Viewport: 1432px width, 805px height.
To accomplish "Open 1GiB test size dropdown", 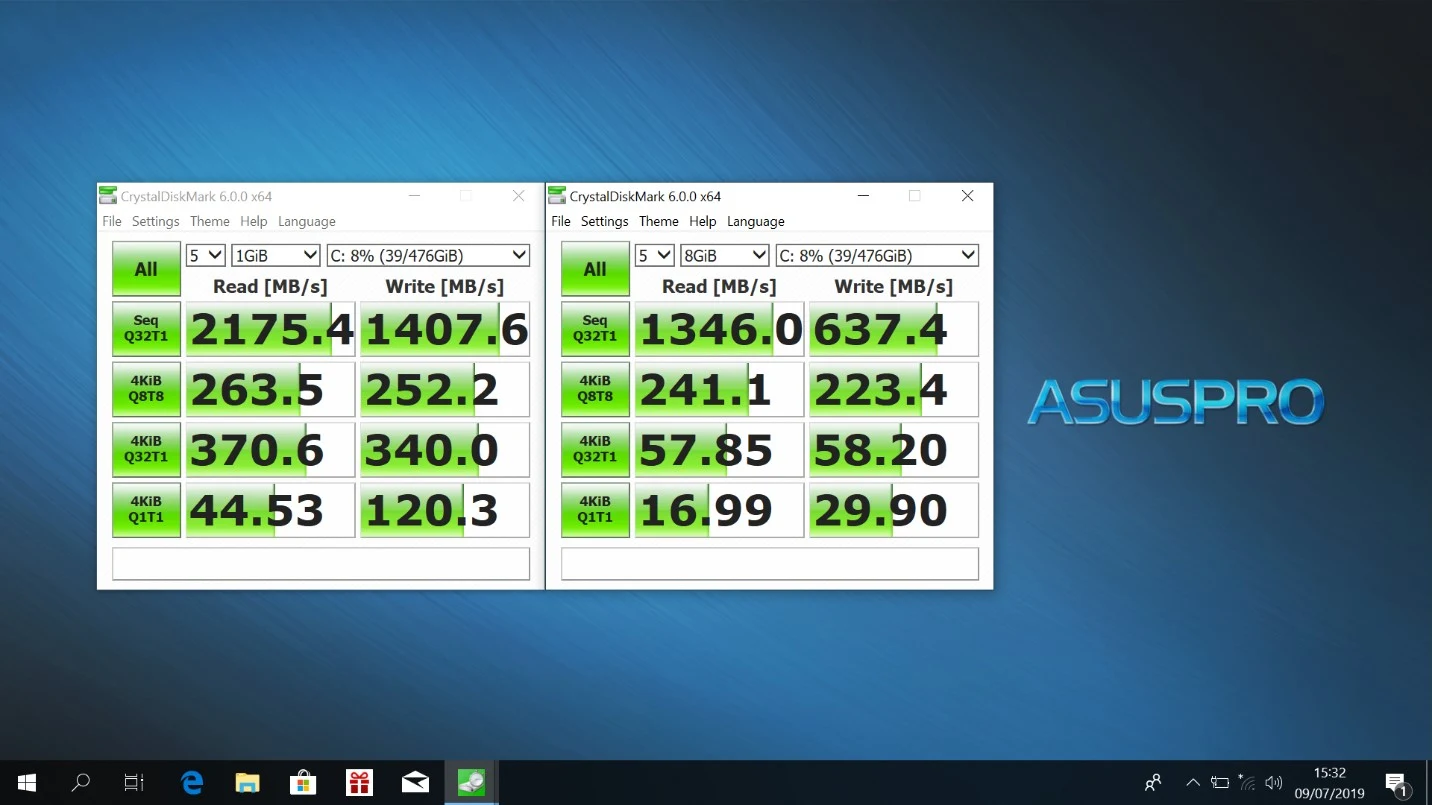I will (x=275, y=255).
